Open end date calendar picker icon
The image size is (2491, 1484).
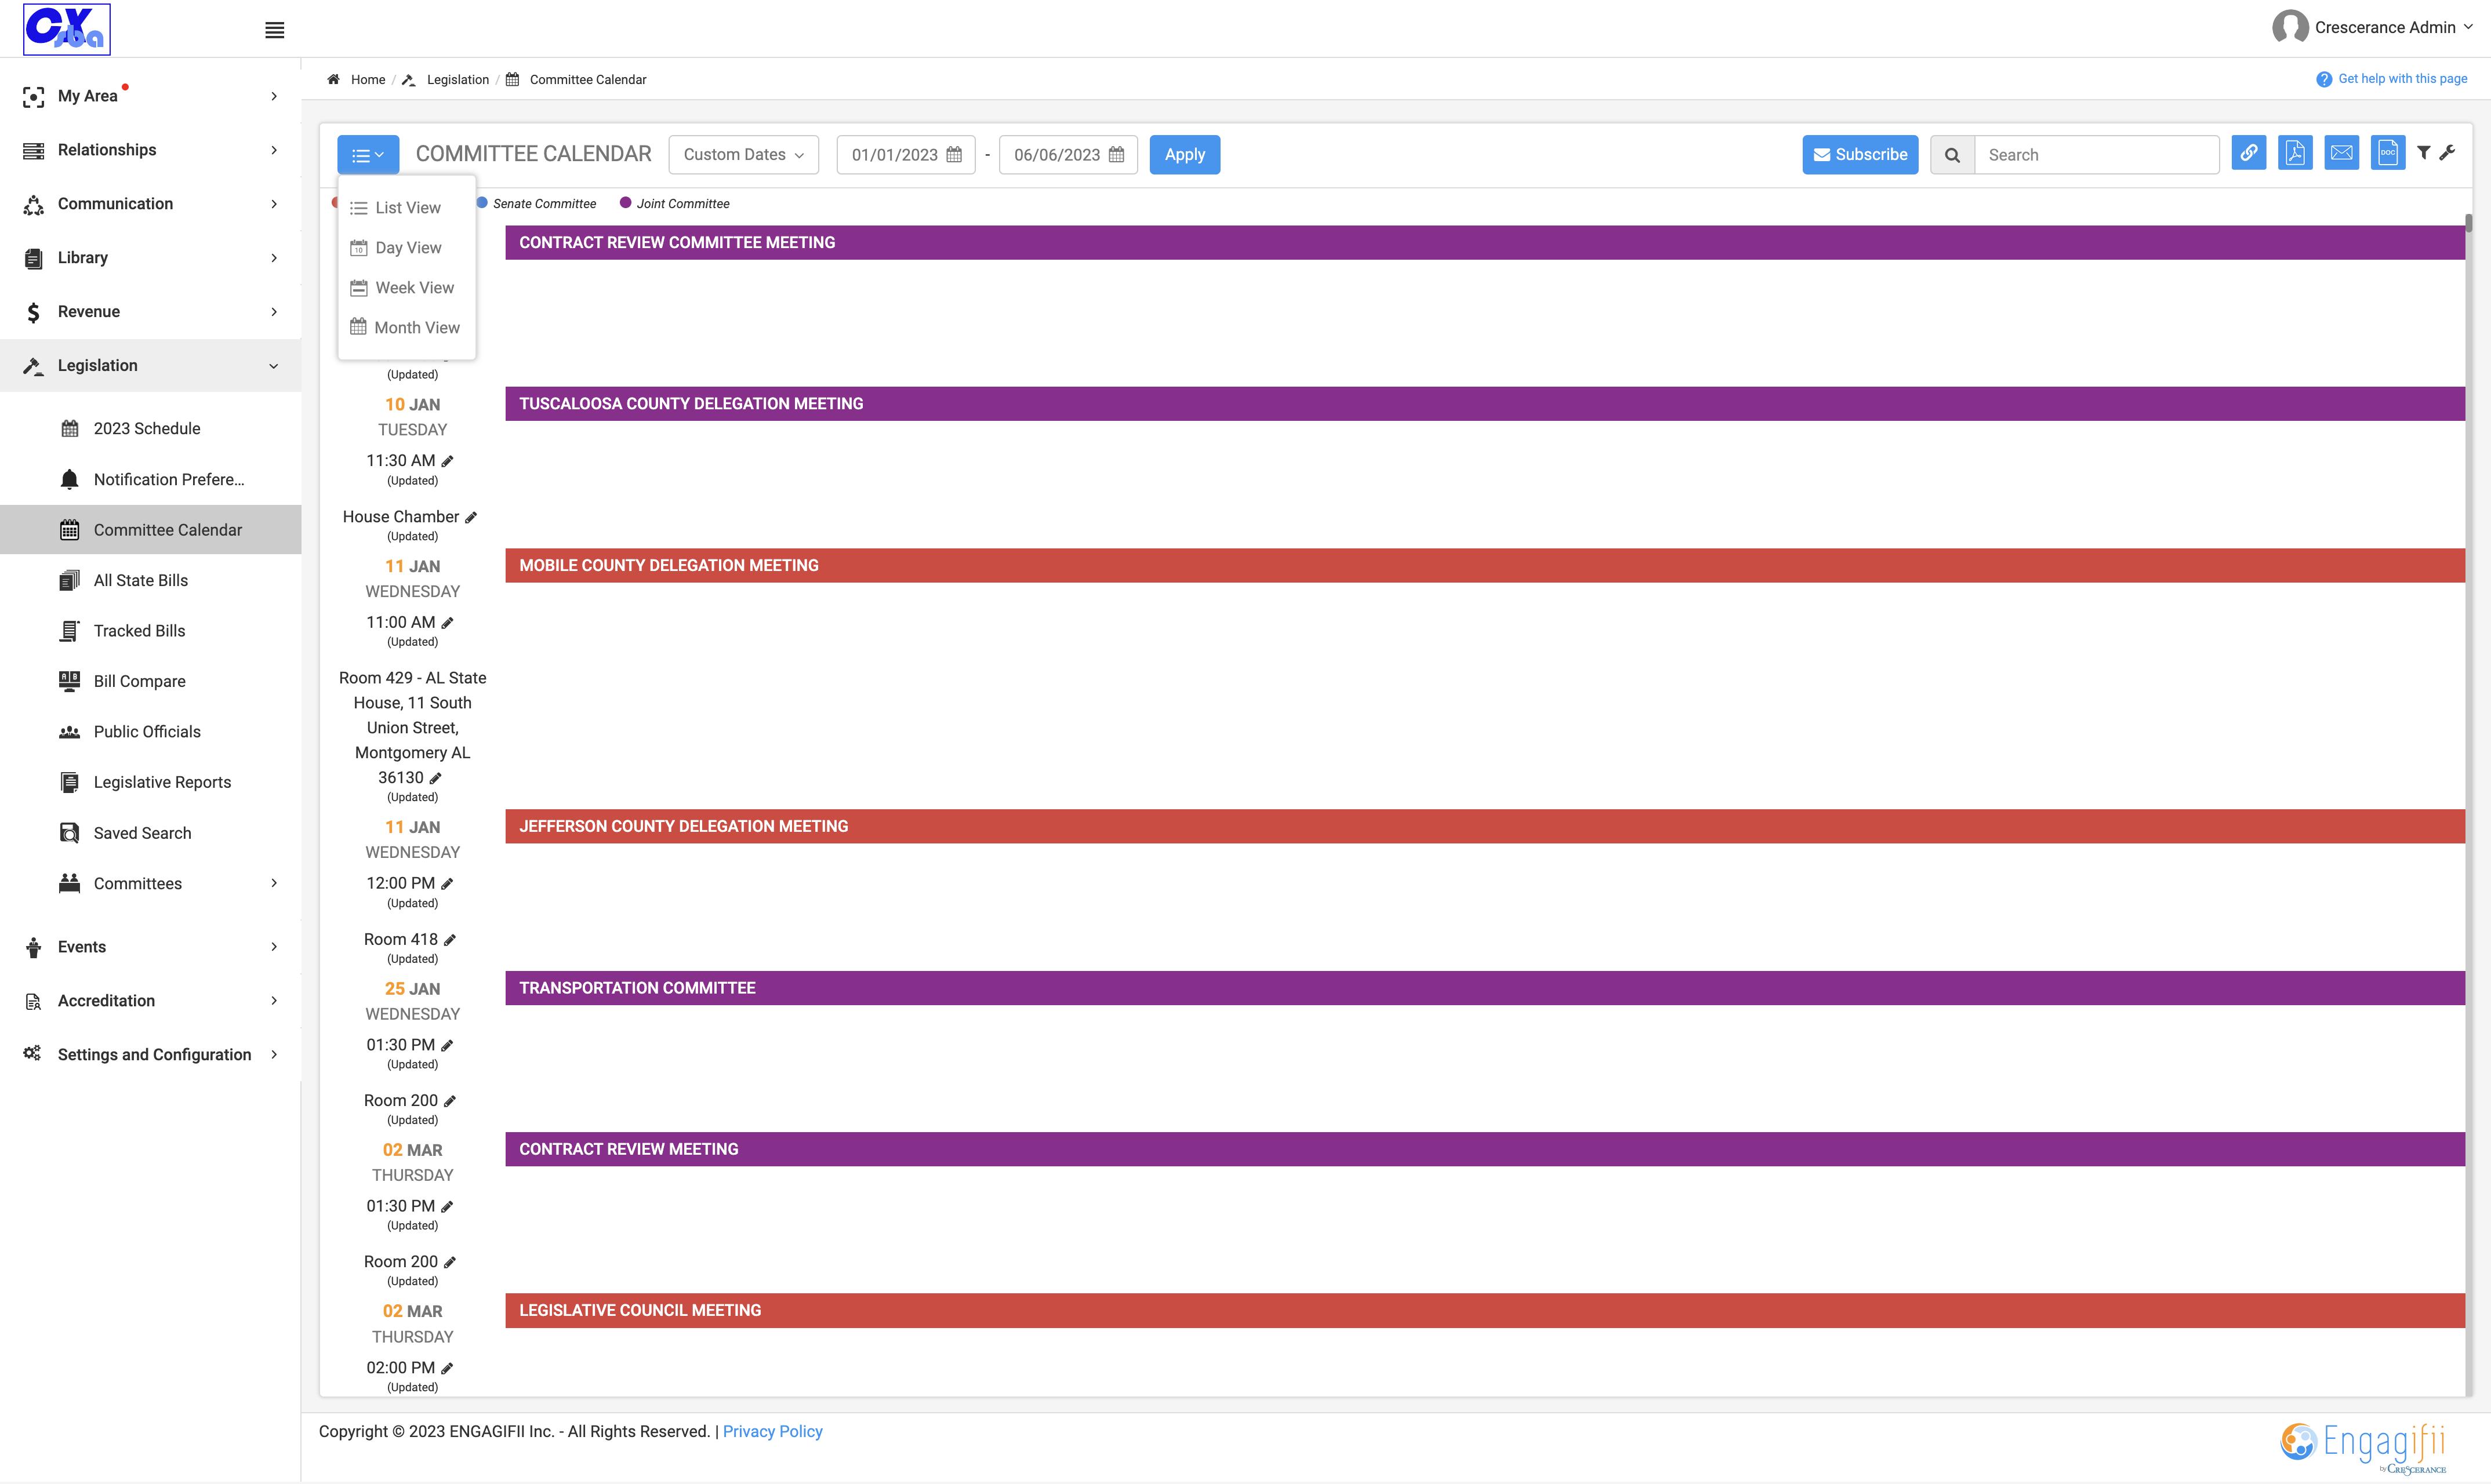click(x=1117, y=155)
